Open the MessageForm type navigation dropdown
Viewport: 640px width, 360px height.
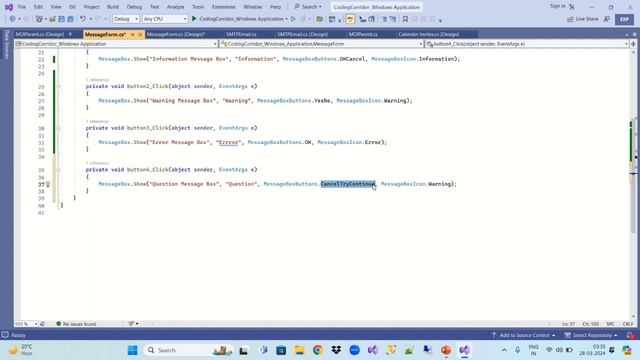(x=322, y=44)
